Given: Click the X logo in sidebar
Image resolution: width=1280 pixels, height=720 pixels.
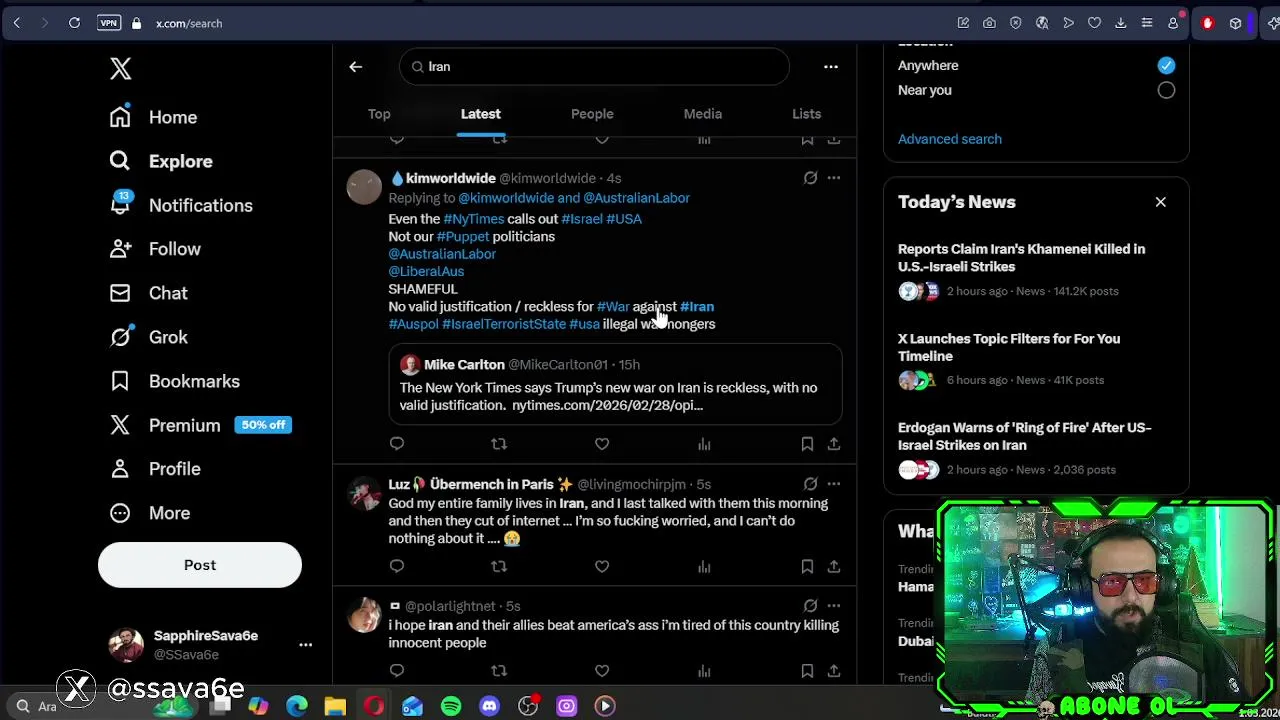Looking at the screenshot, I should click(120, 68).
